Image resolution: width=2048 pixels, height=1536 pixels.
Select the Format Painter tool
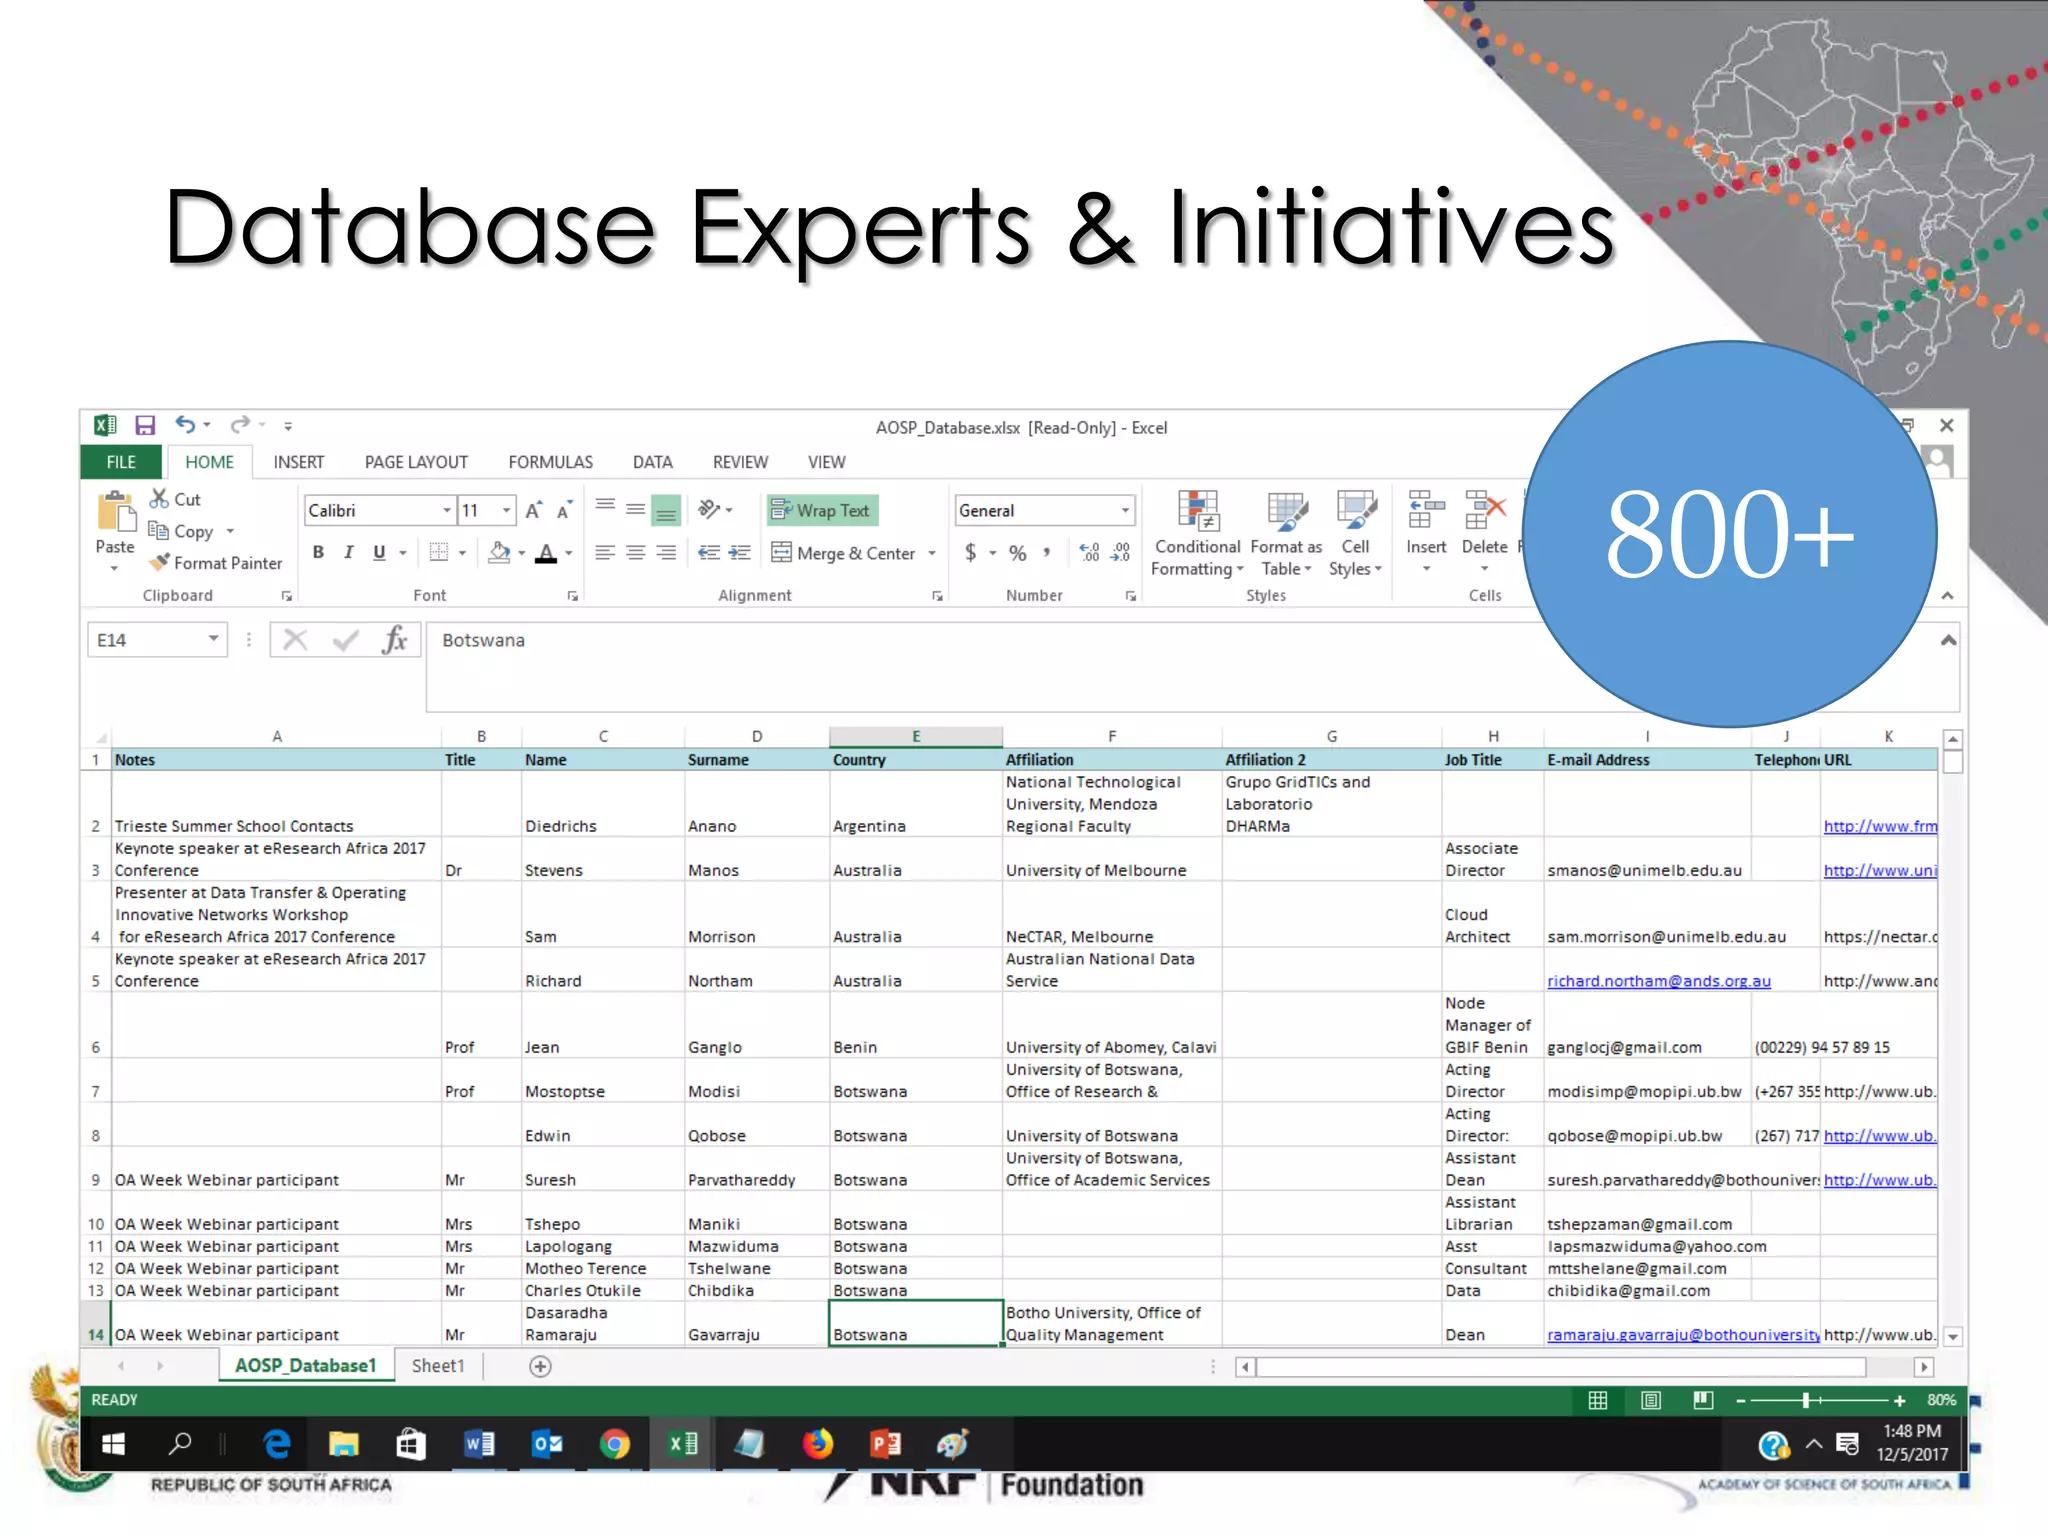(x=216, y=563)
